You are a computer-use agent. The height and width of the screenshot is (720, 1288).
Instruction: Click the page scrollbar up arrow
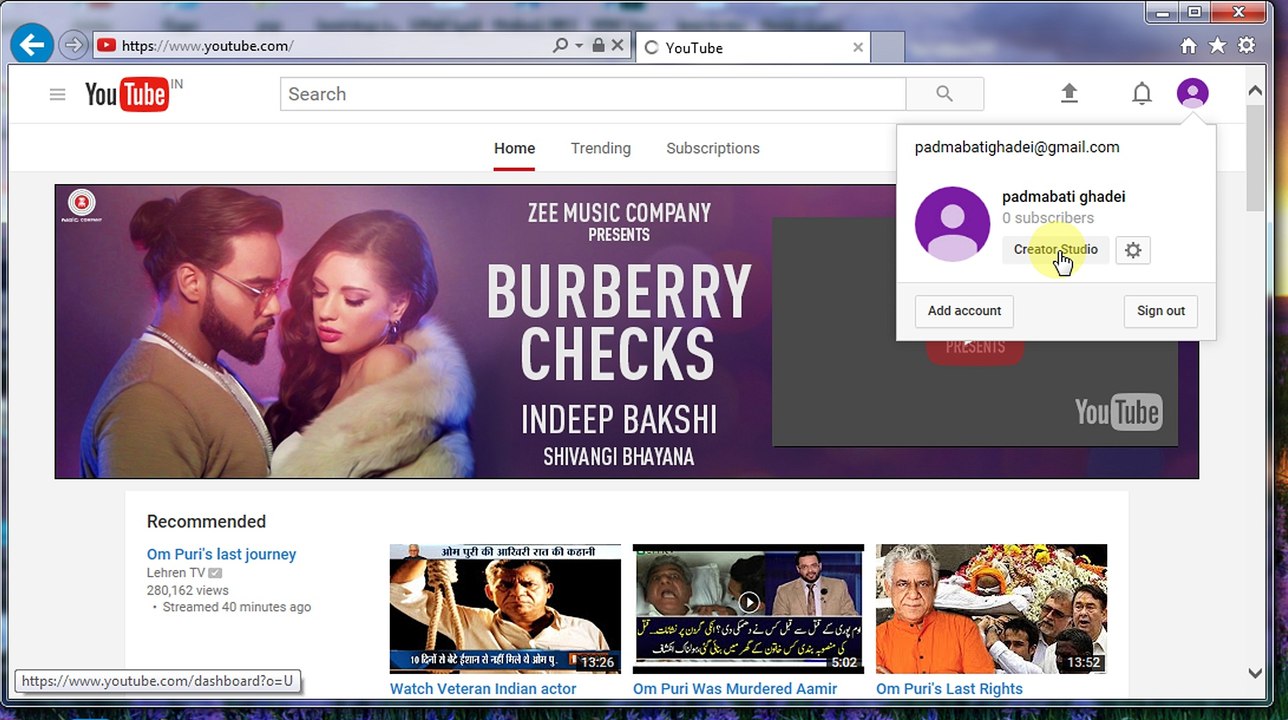tap(1255, 91)
